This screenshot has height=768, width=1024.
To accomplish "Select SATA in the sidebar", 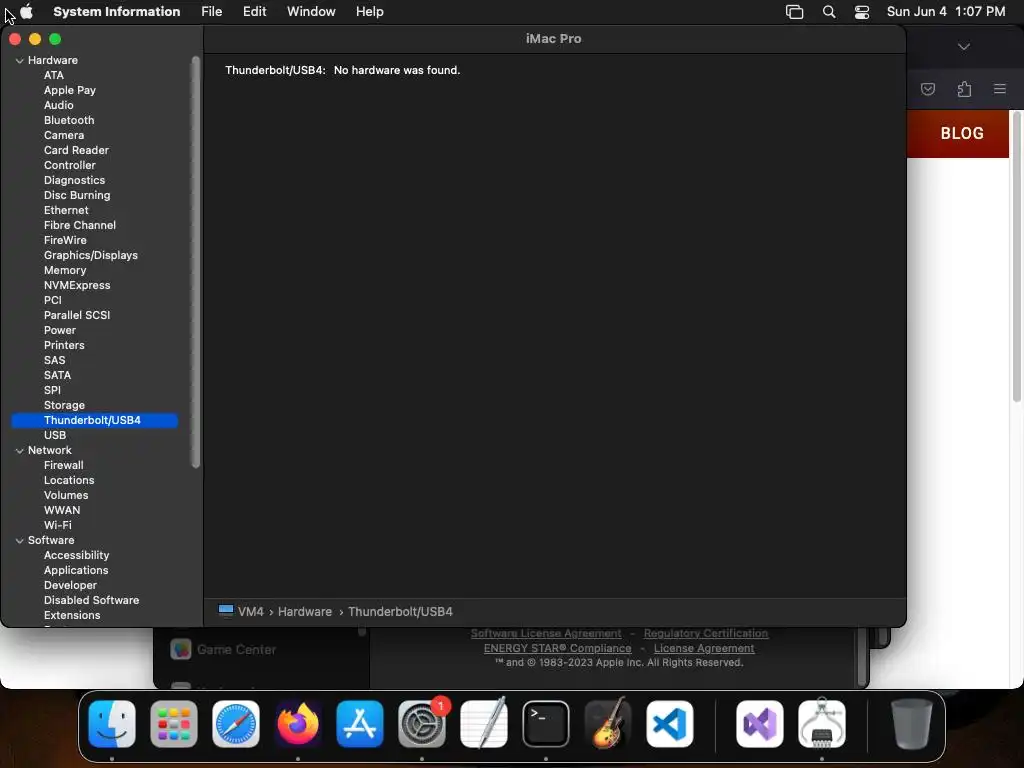I will [57, 376].
